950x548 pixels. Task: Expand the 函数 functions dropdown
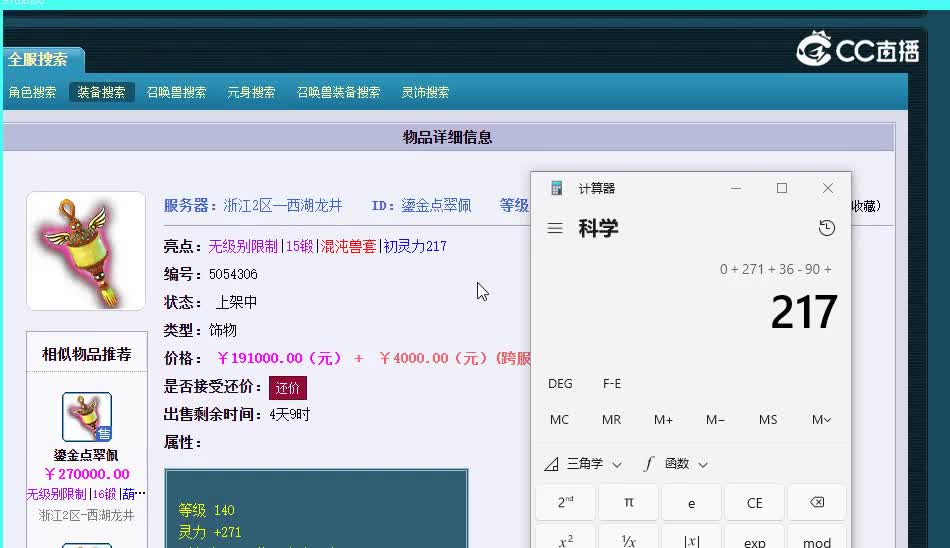click(x=676, y=464)
